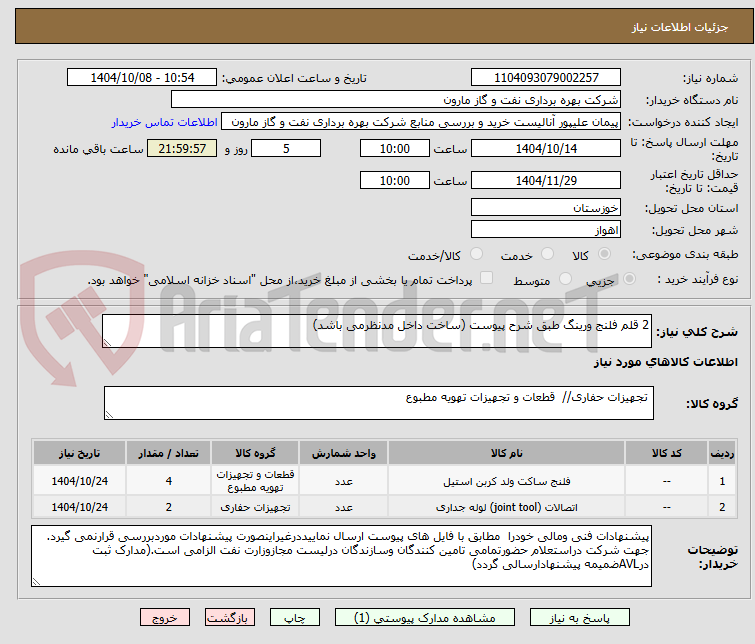Click the تعداد / مقدار column header

(169, 453)
